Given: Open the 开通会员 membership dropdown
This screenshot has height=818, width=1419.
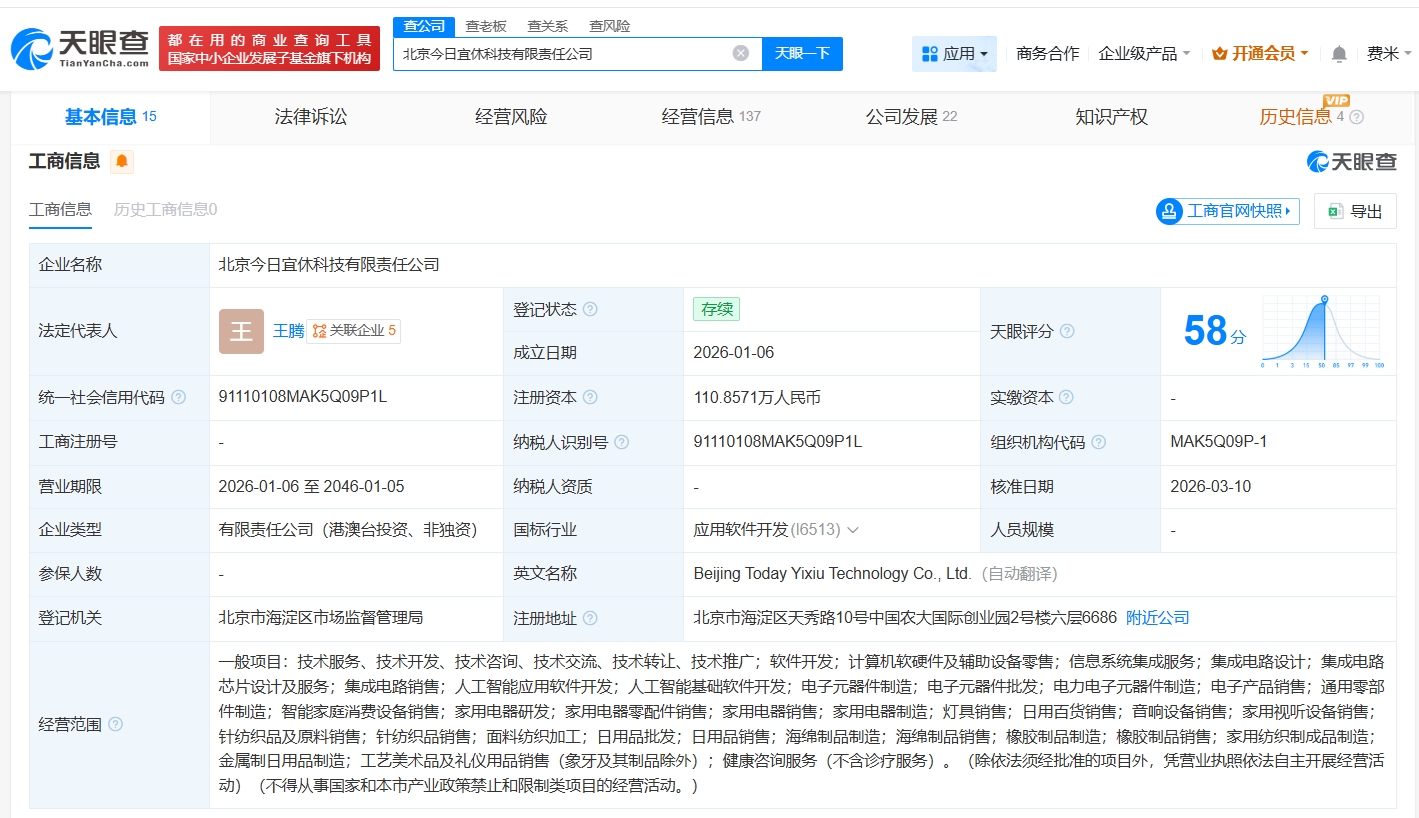Looking at the screenshot, I should (1260, 54).
